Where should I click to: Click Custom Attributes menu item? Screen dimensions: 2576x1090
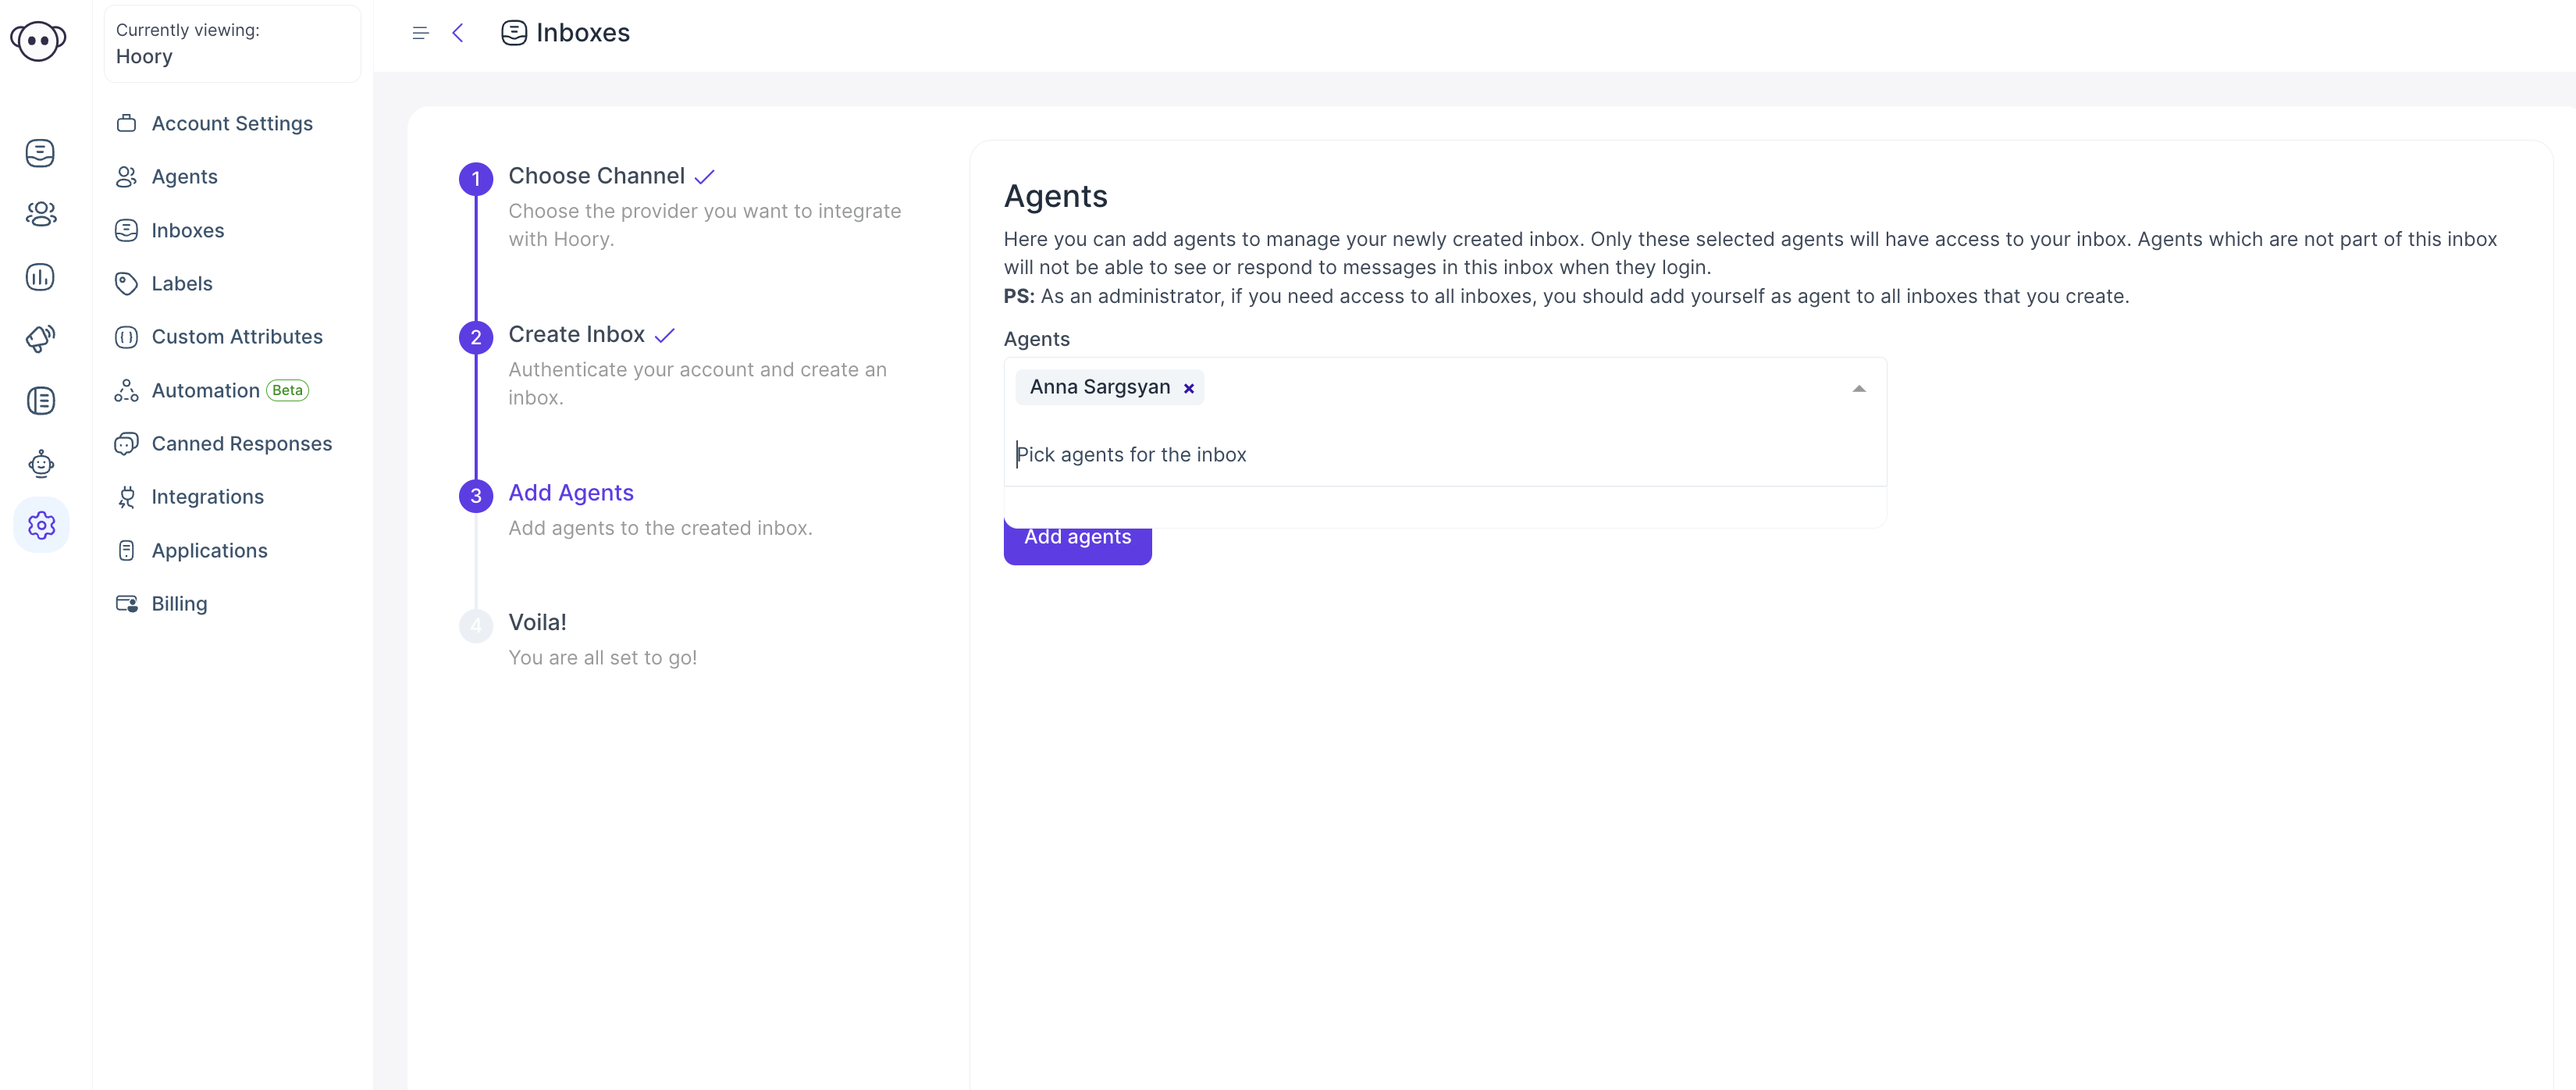[x=237, y=336]
